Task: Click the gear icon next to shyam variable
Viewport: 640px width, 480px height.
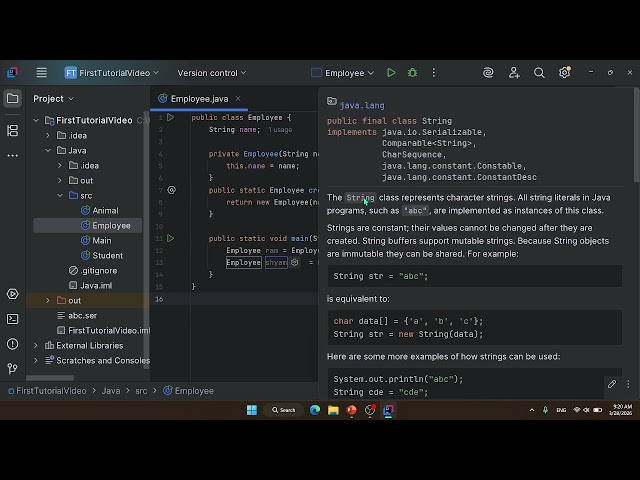Action: tap(294, 262)
